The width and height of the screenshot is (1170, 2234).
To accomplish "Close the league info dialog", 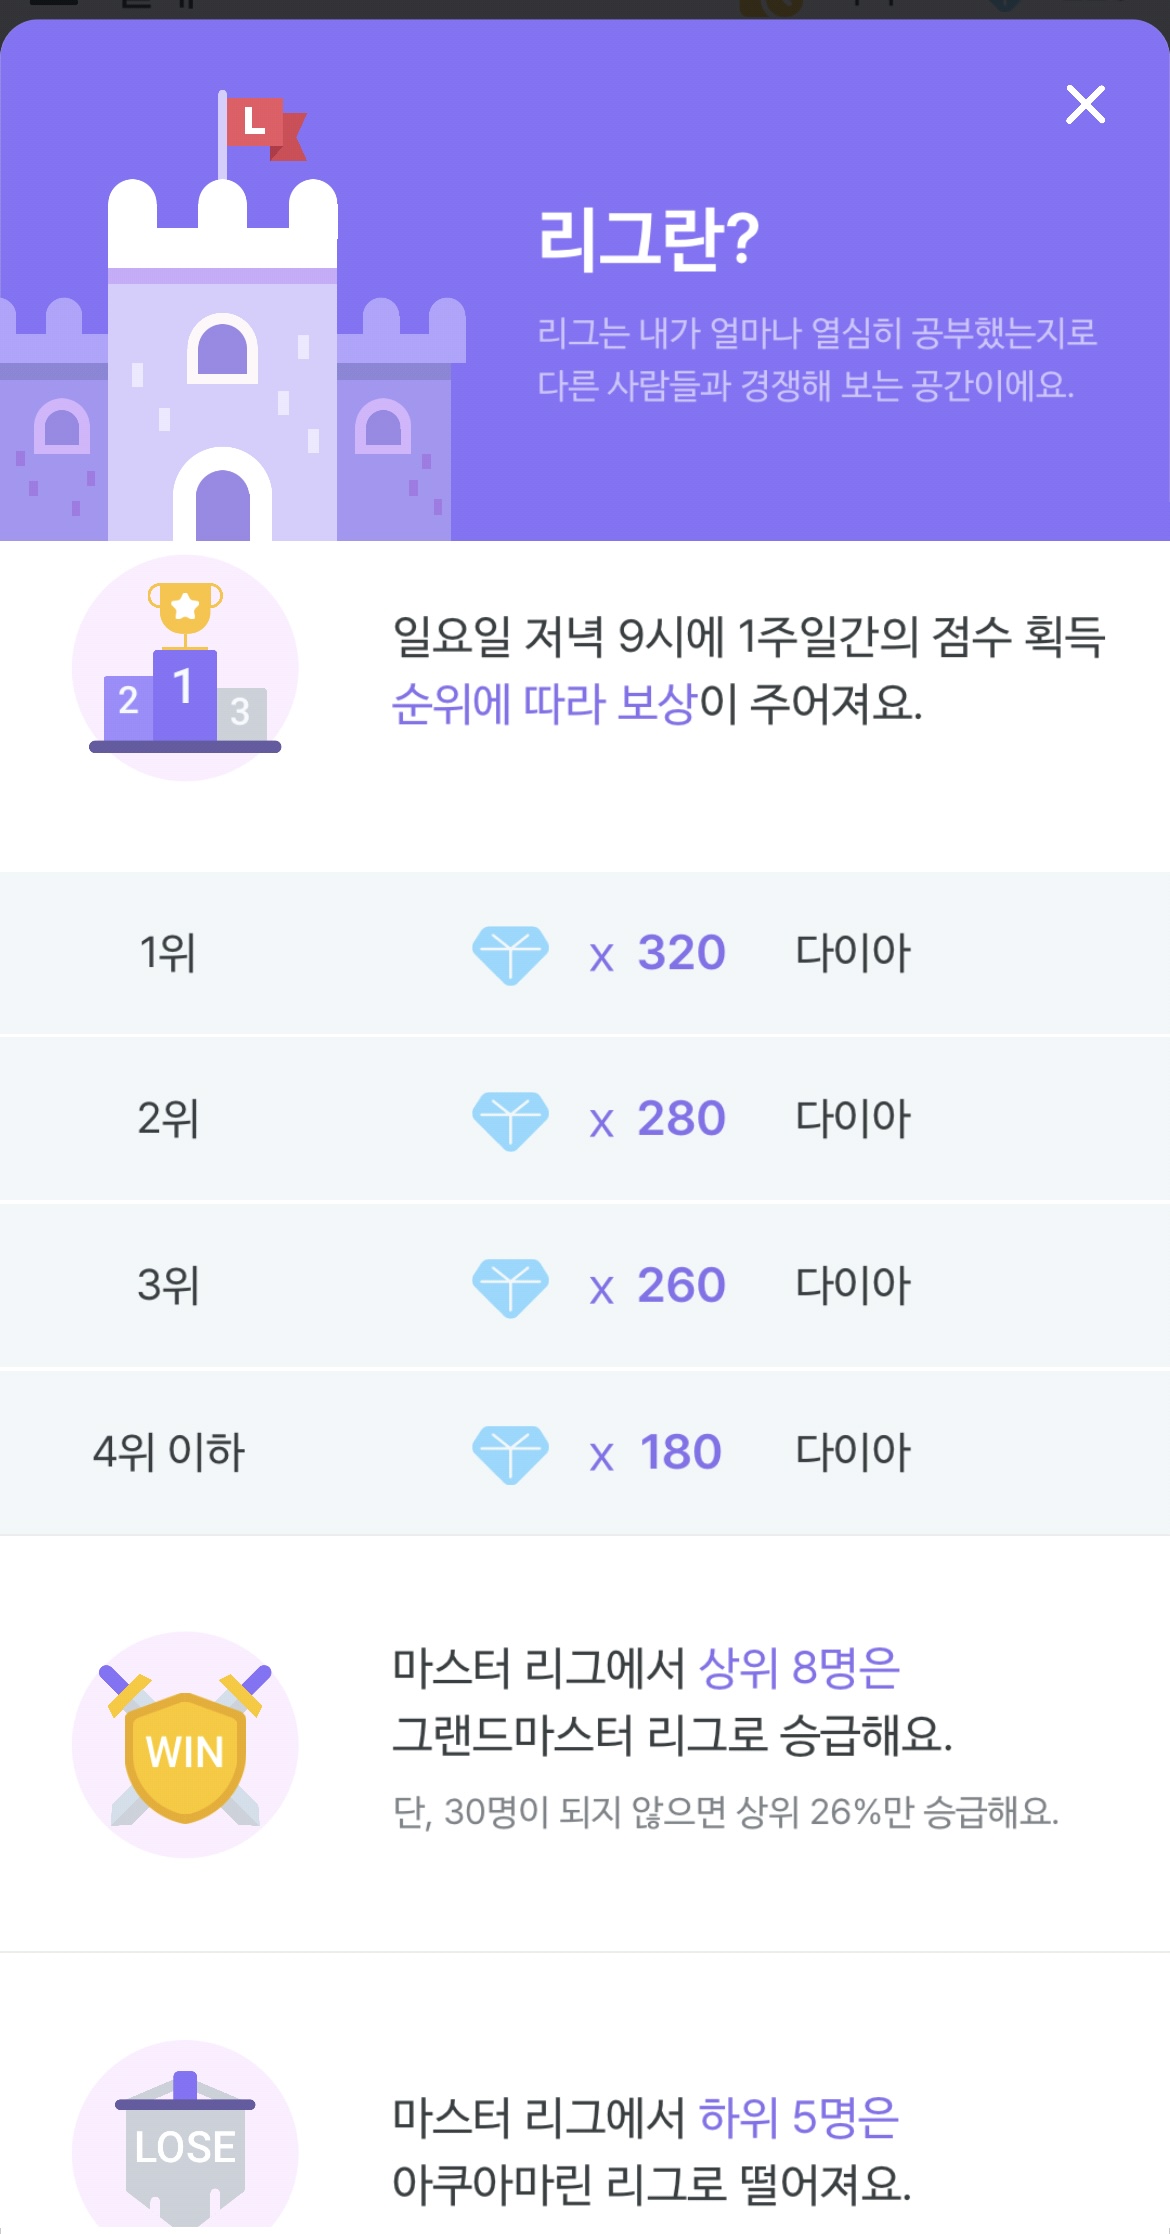I will click(1085, 104).
